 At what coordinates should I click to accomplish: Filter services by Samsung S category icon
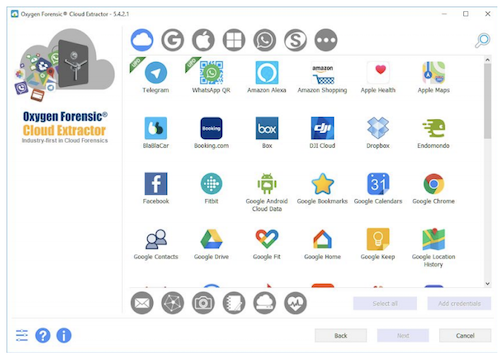tap(295, 40)
